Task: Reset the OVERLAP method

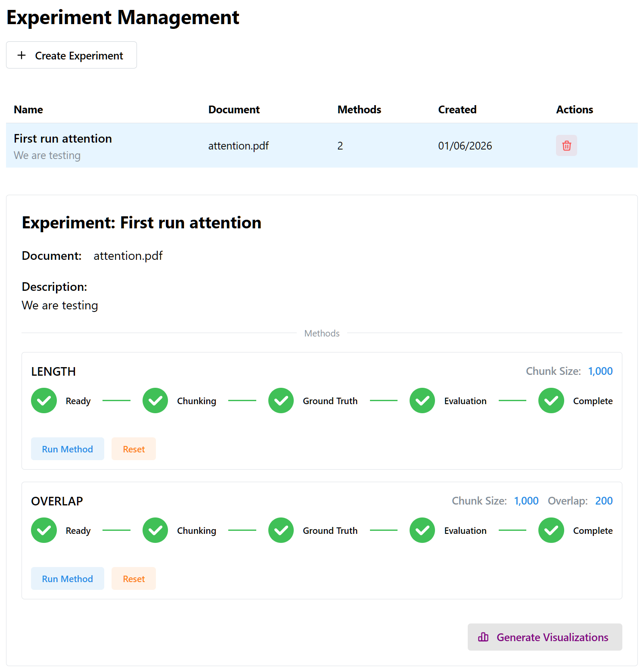Action: click(x=134, y=579)
